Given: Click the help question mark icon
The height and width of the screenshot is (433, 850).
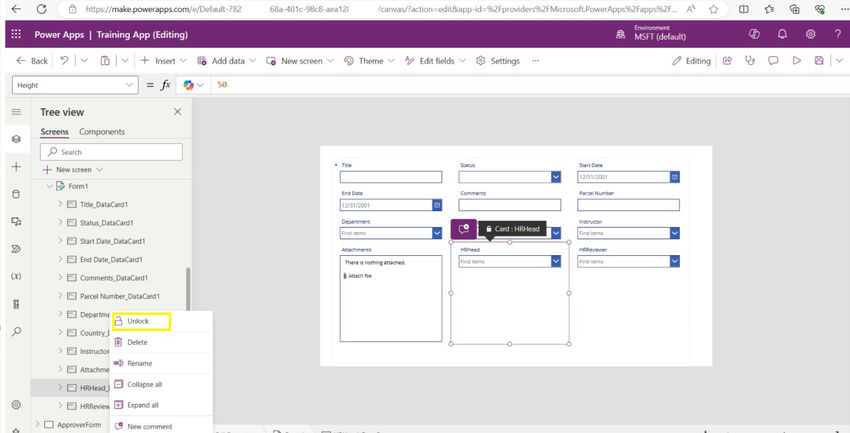Looking at the screenshot, I should (x=838, y=34).
